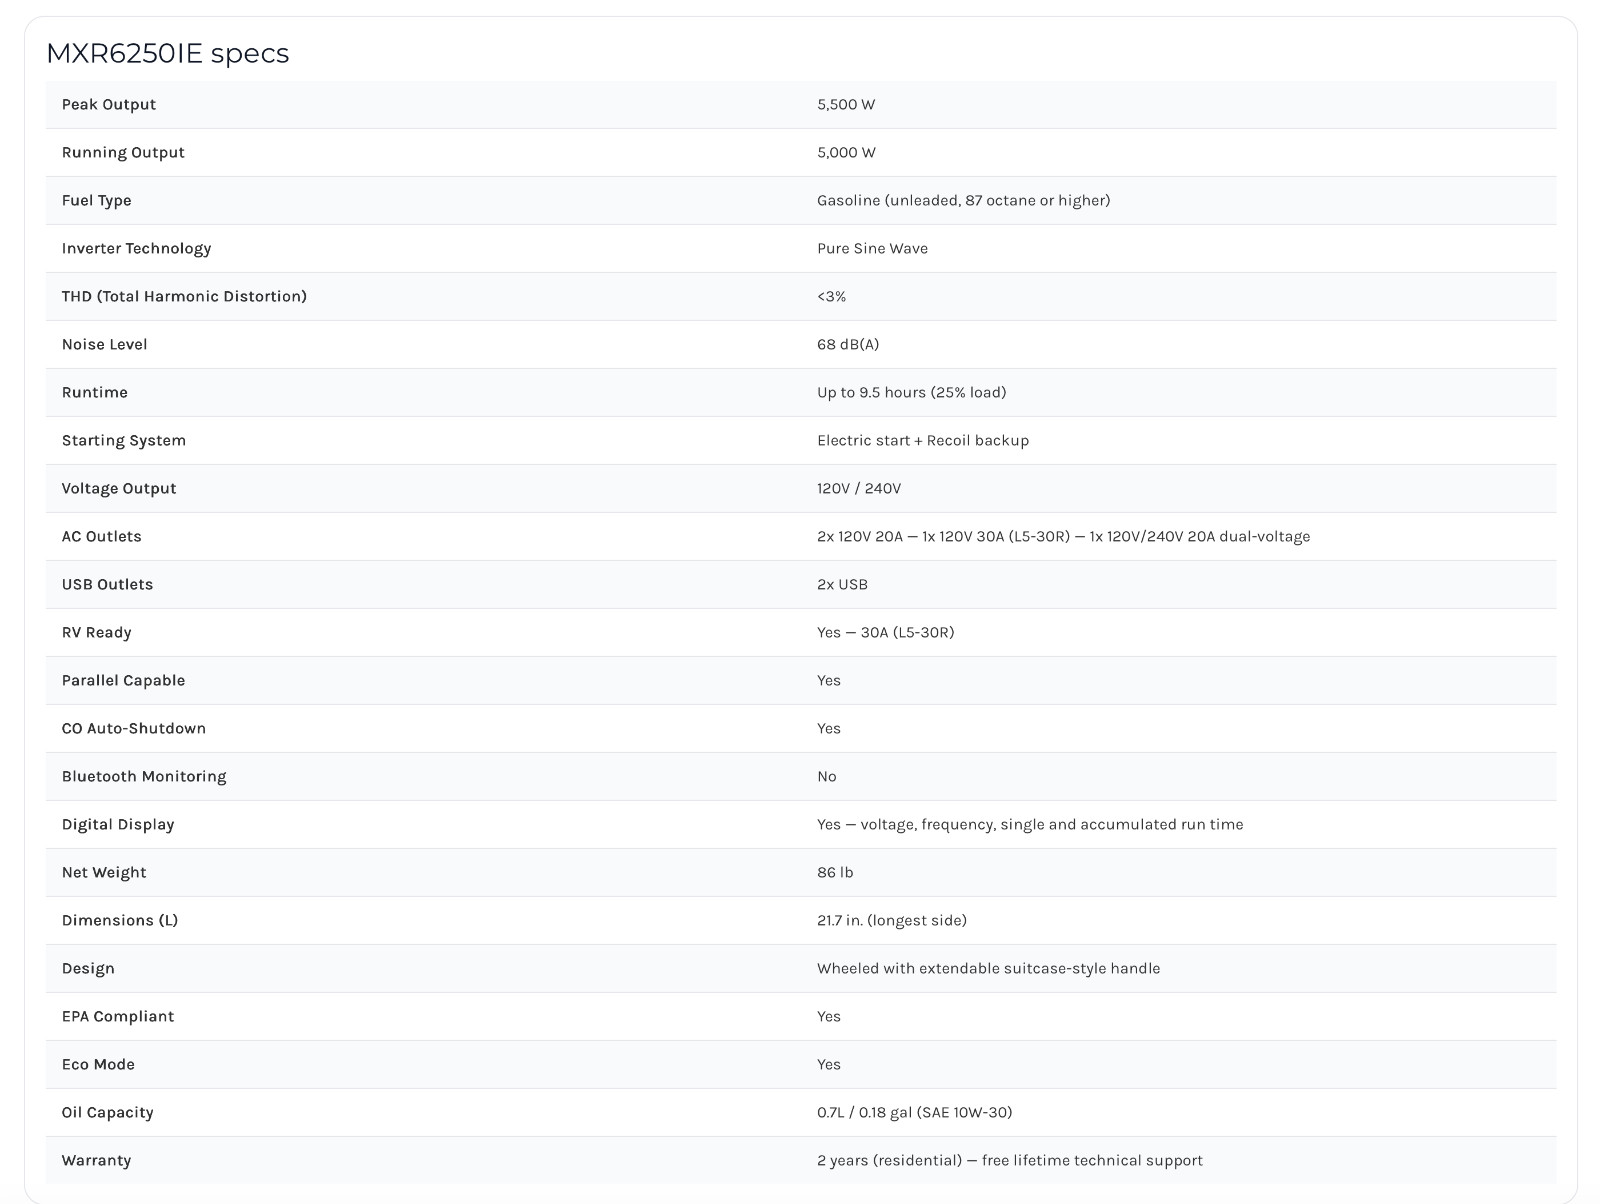The height and width of the screenshot is (1204, 1600).
Task: Click the Bluetooth Monitoring No value
Action: coord(827,776)
